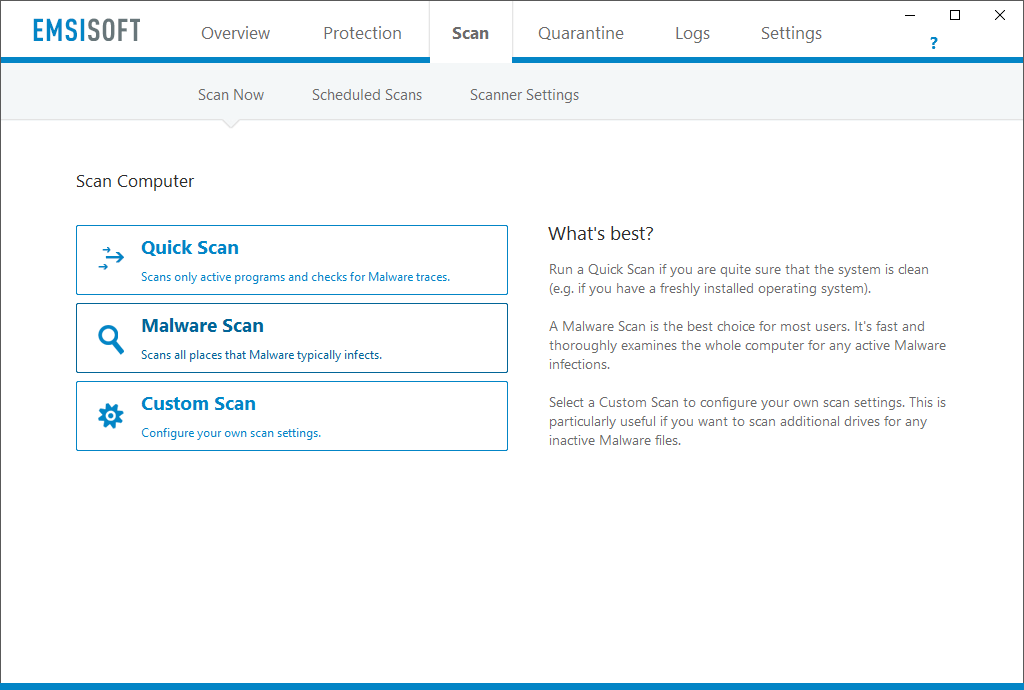Click the Quick Scan arrow icon
This screenshot has width=1024, height=690.
pos(110,258)
